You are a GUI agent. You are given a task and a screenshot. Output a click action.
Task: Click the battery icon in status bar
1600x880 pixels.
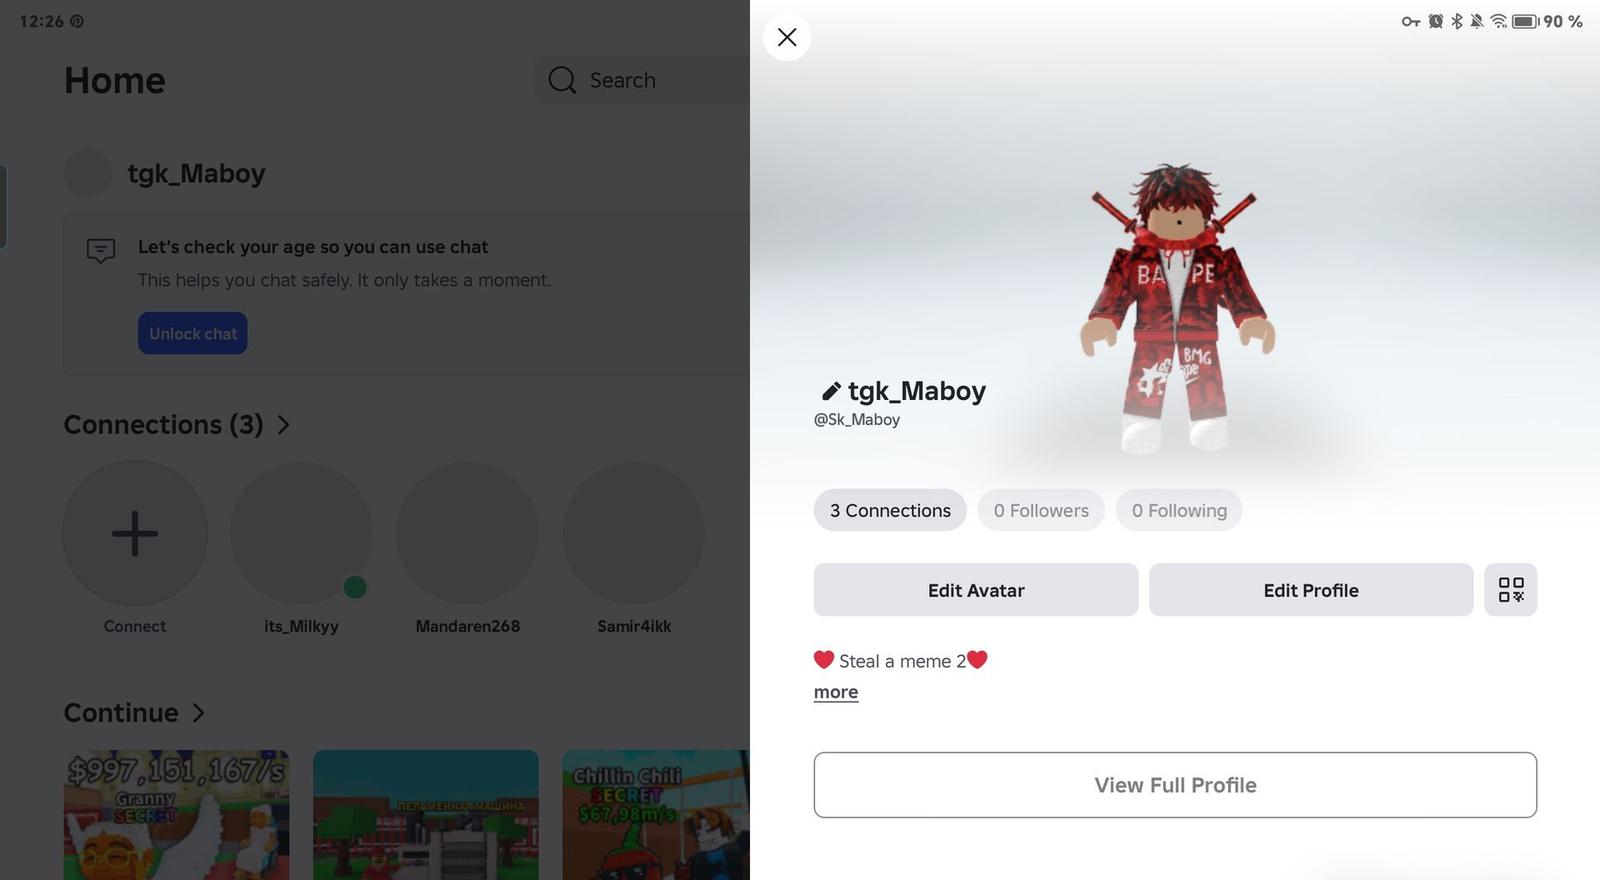click(x=1525, y=21)
